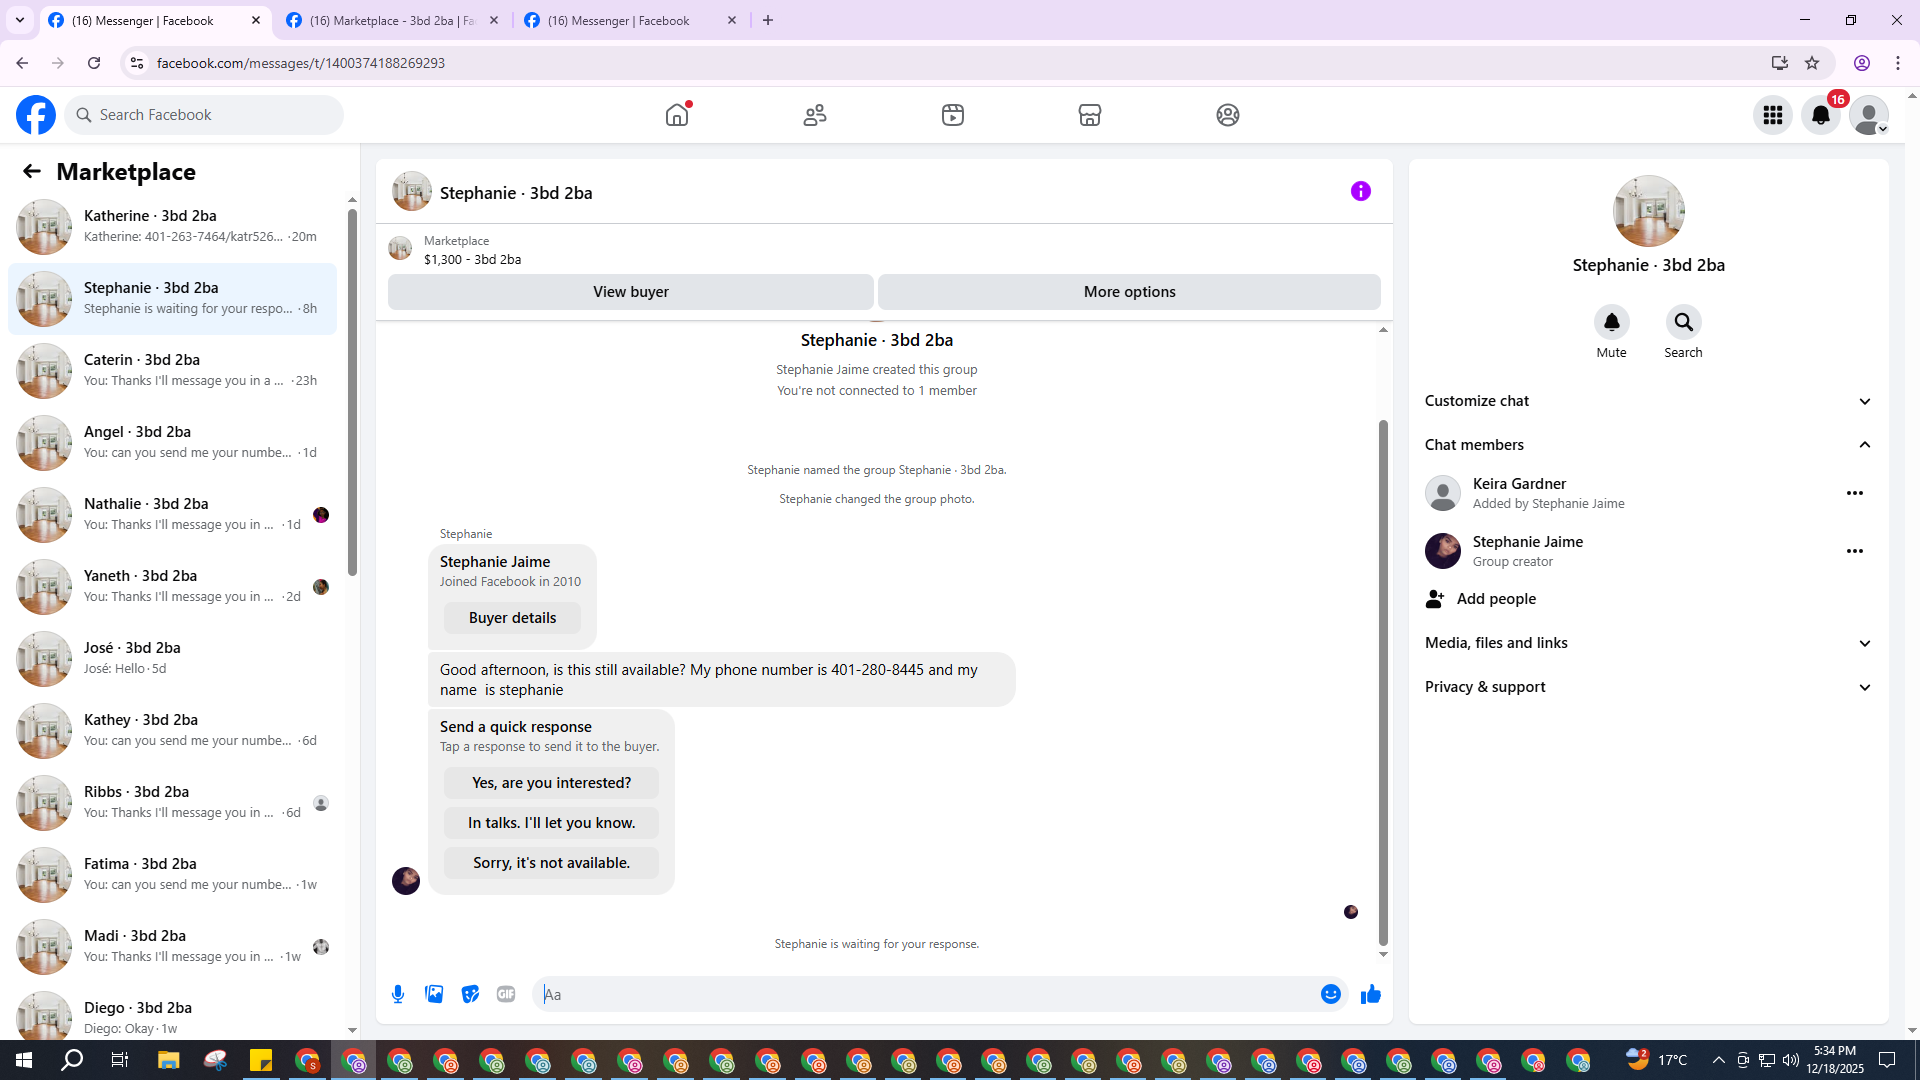
Task: Open member options for Keira Gardner
Action: [x=1855, y=493]
